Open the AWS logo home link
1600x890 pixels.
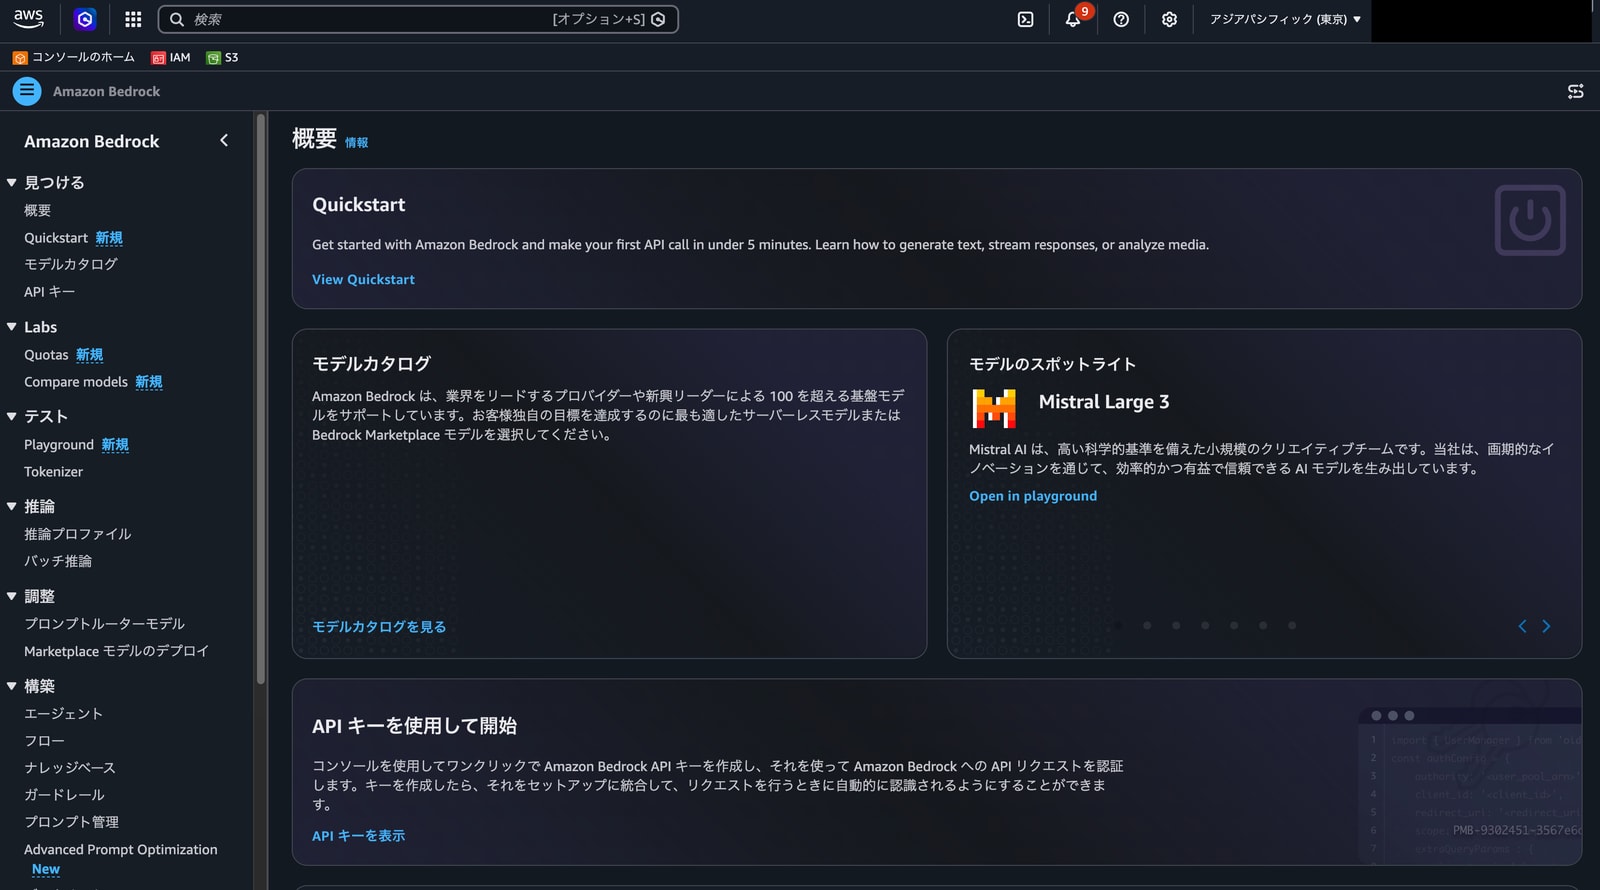pyautogui.click(x=28, y=18)
